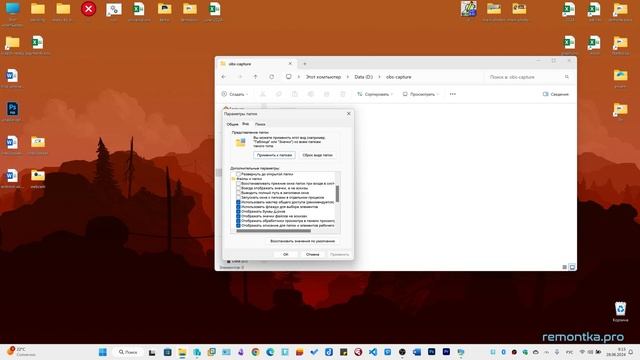Select the This PC desktop icon
The image size is (640, 360).
coord(12,12)
